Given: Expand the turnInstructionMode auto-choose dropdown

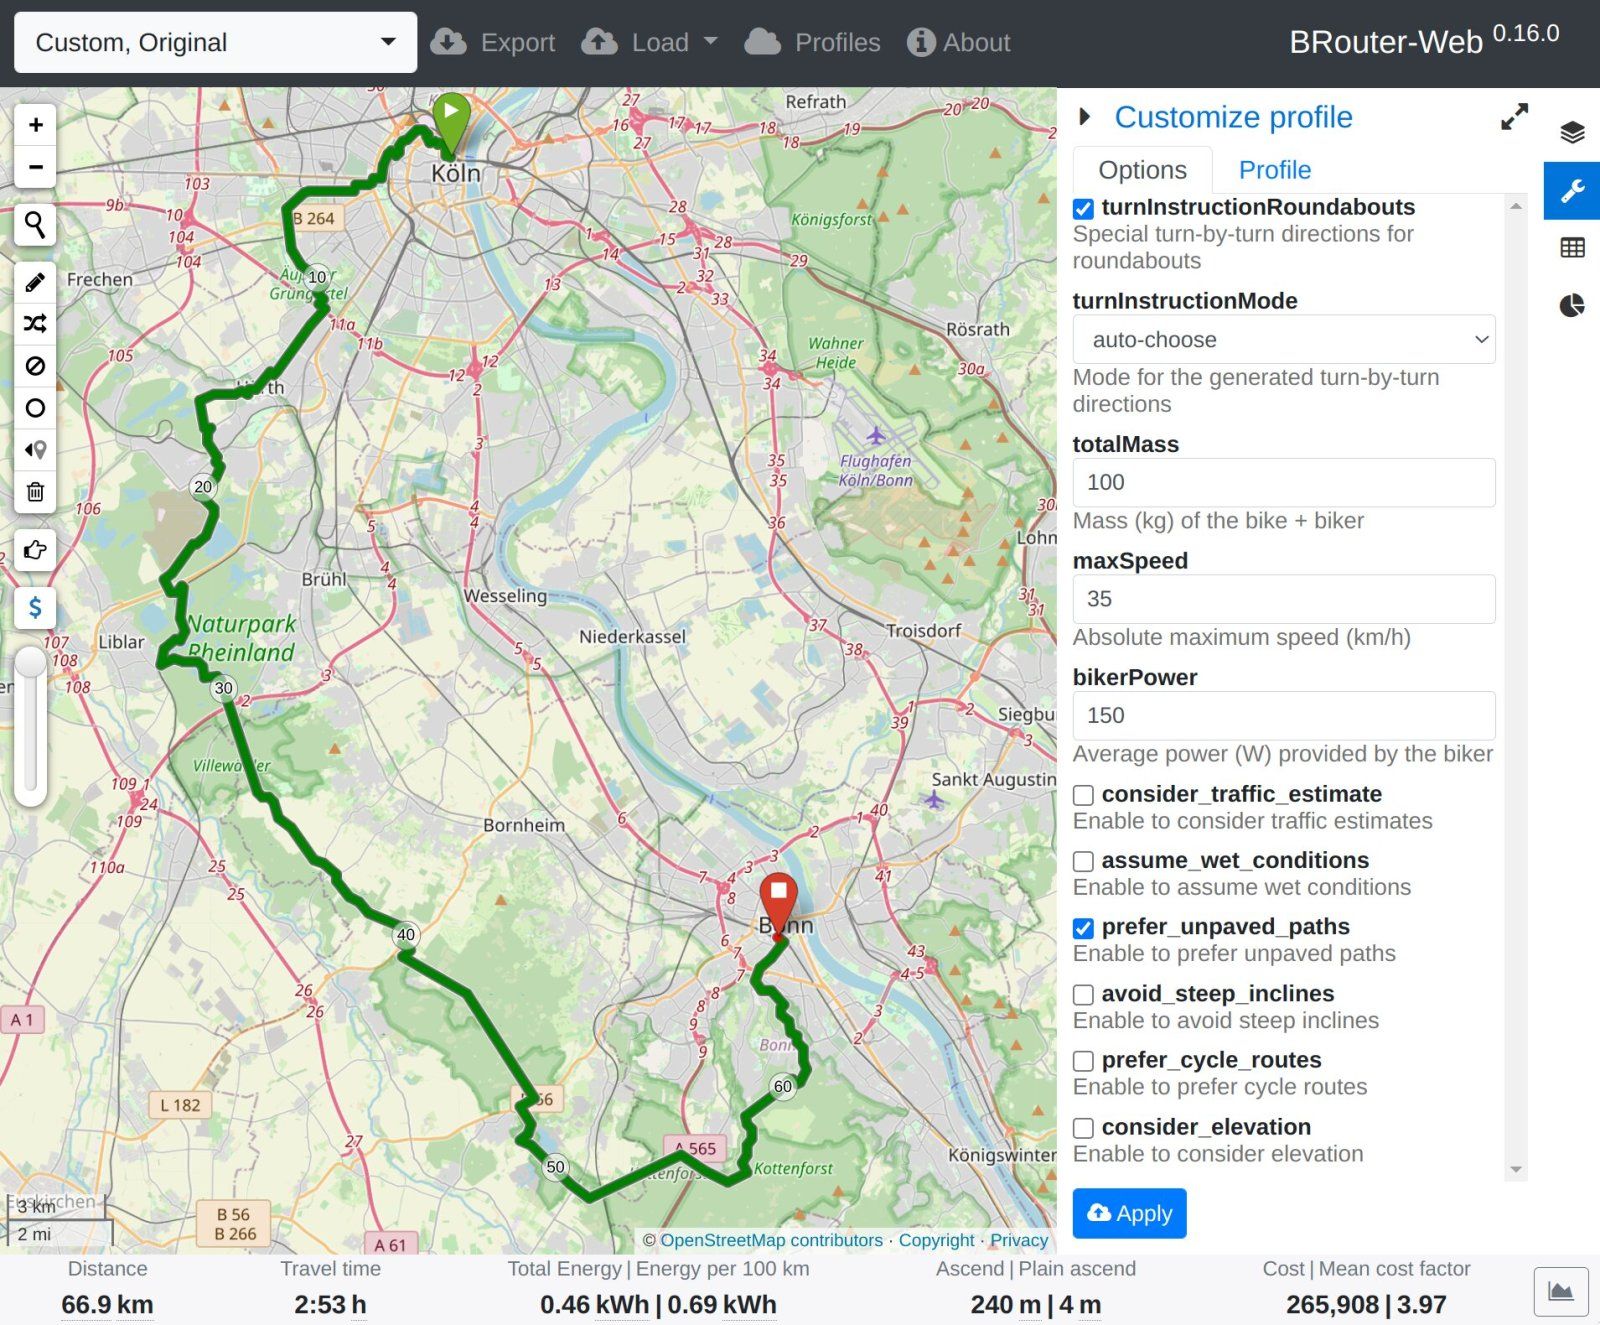Looking at the screenshot, I should [x=1283, y=340].
